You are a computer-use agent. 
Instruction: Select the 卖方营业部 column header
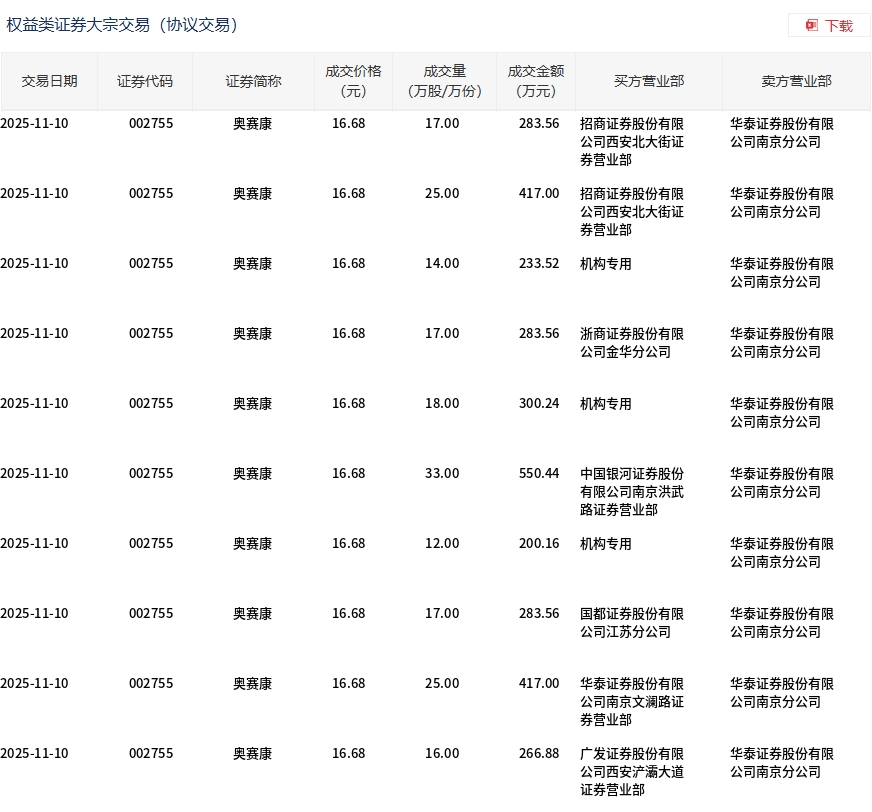point(796,81)
